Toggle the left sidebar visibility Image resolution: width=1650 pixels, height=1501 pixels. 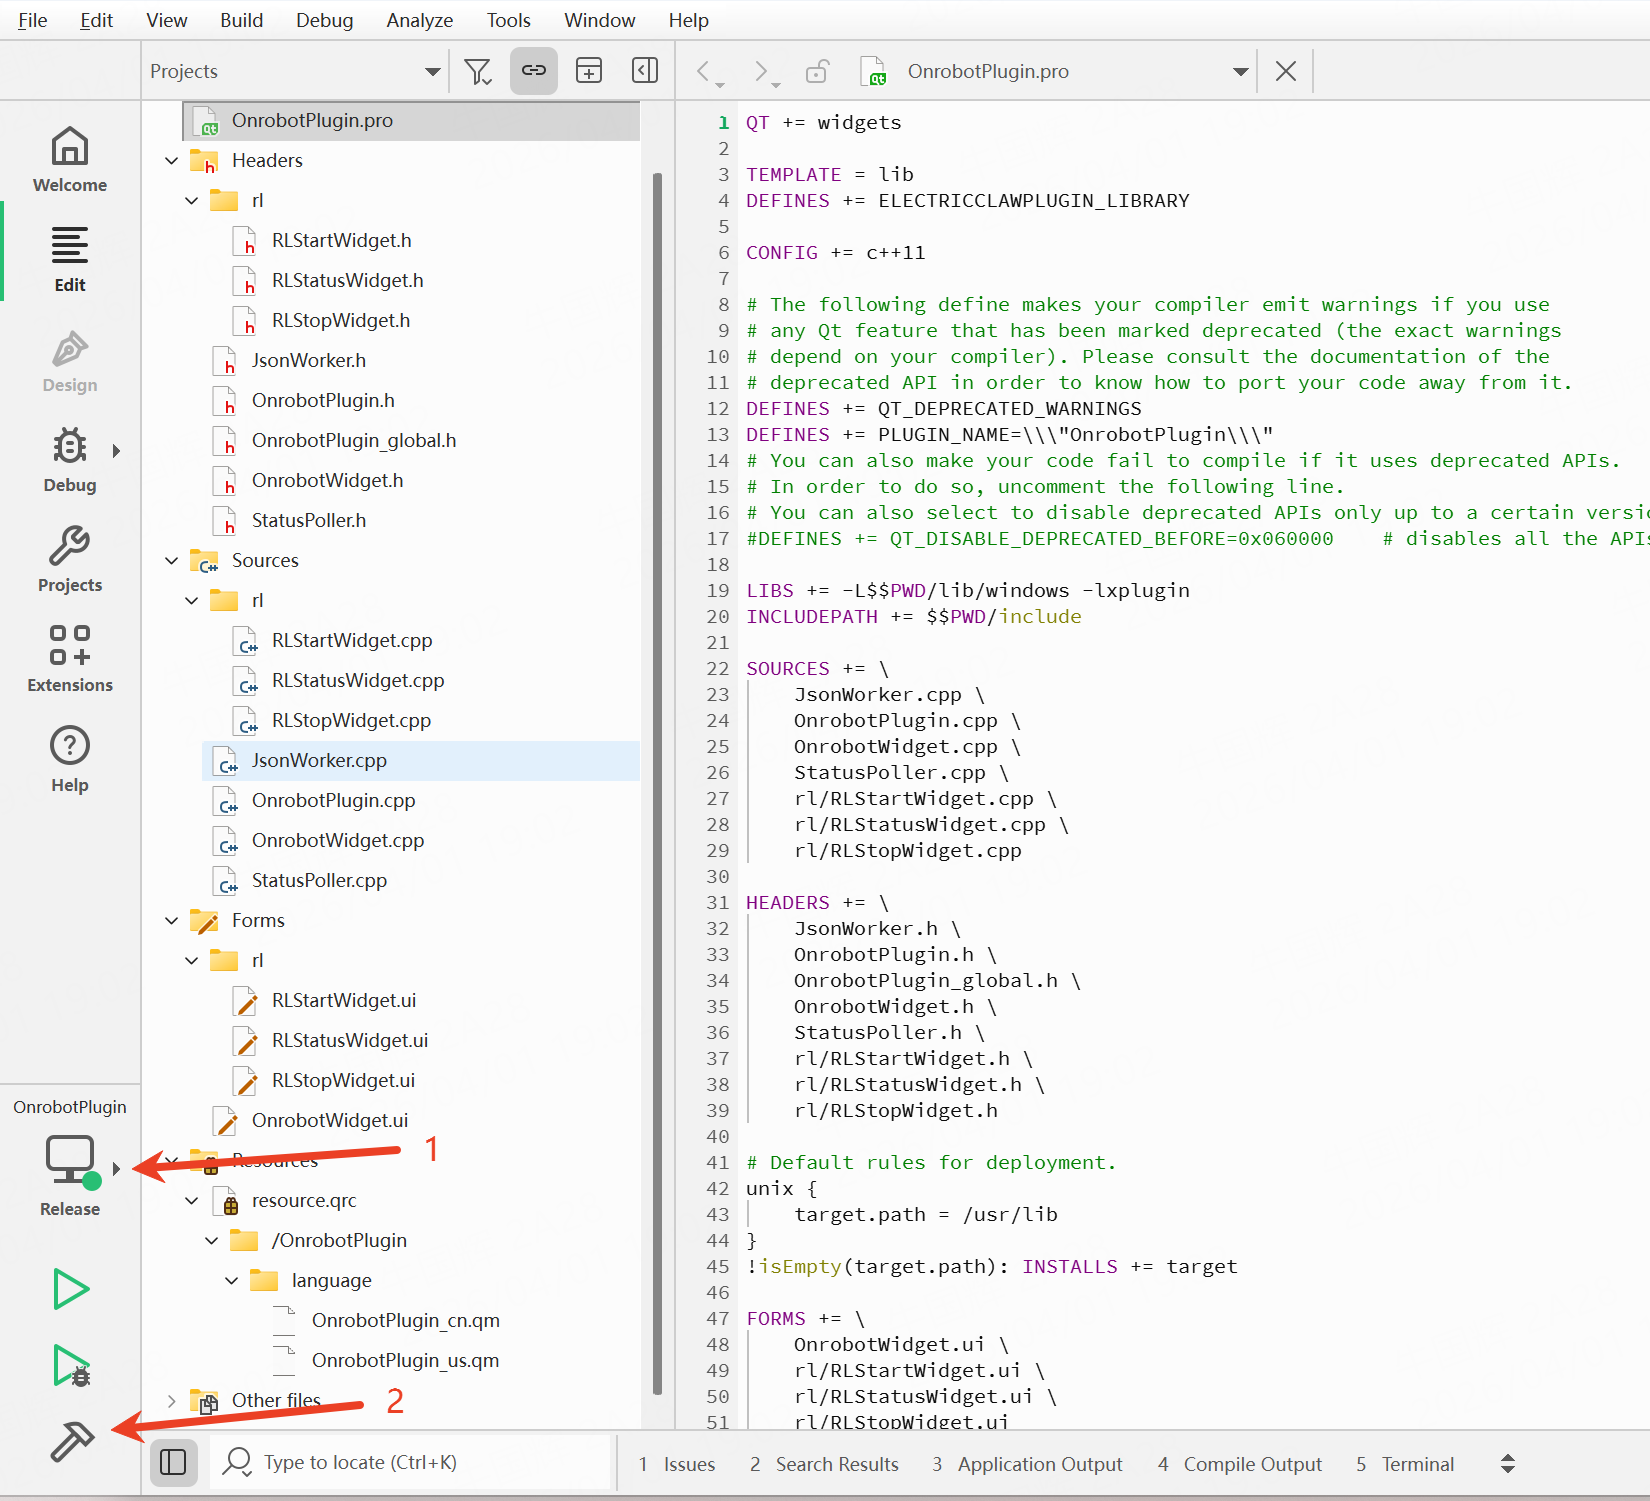click(x=173, y=1462)
